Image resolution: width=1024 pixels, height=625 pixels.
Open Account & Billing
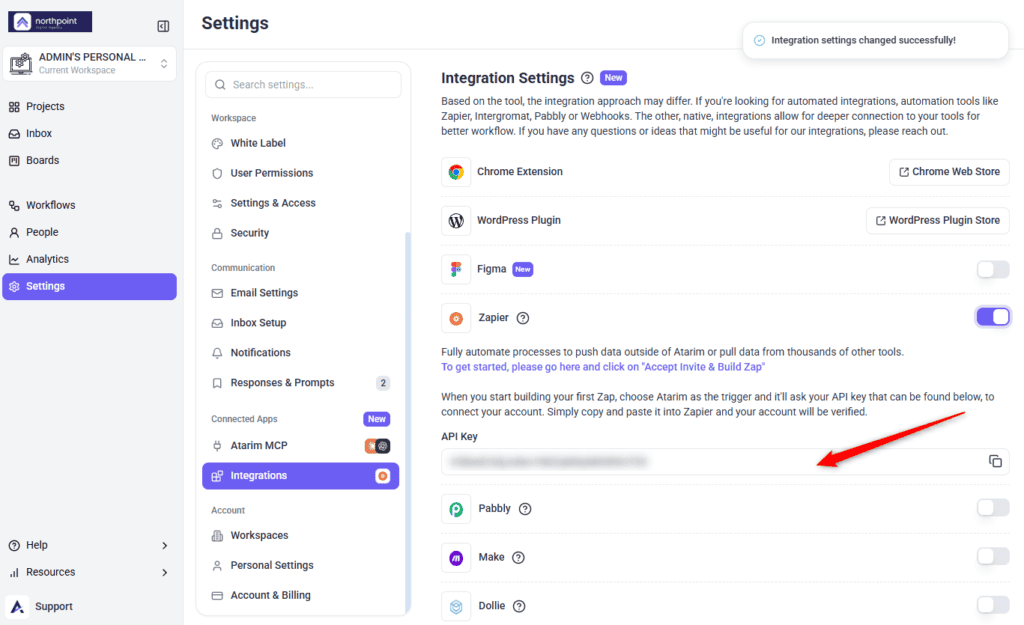(300, 596)
